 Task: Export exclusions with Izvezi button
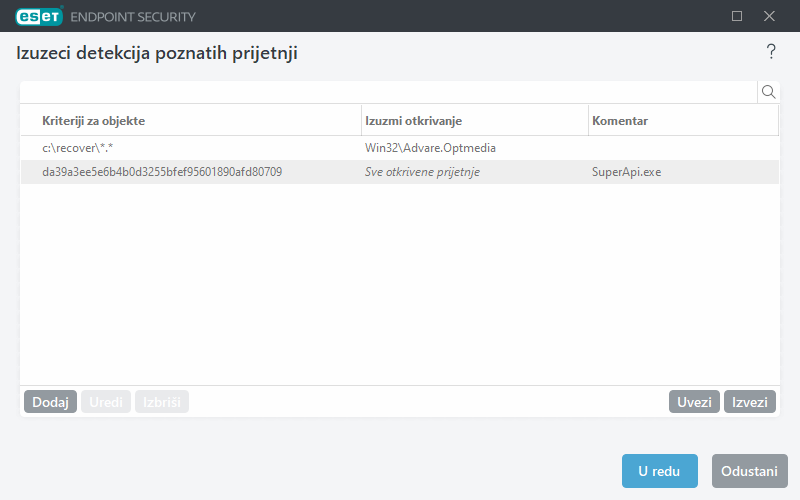(x=750, y=402)
